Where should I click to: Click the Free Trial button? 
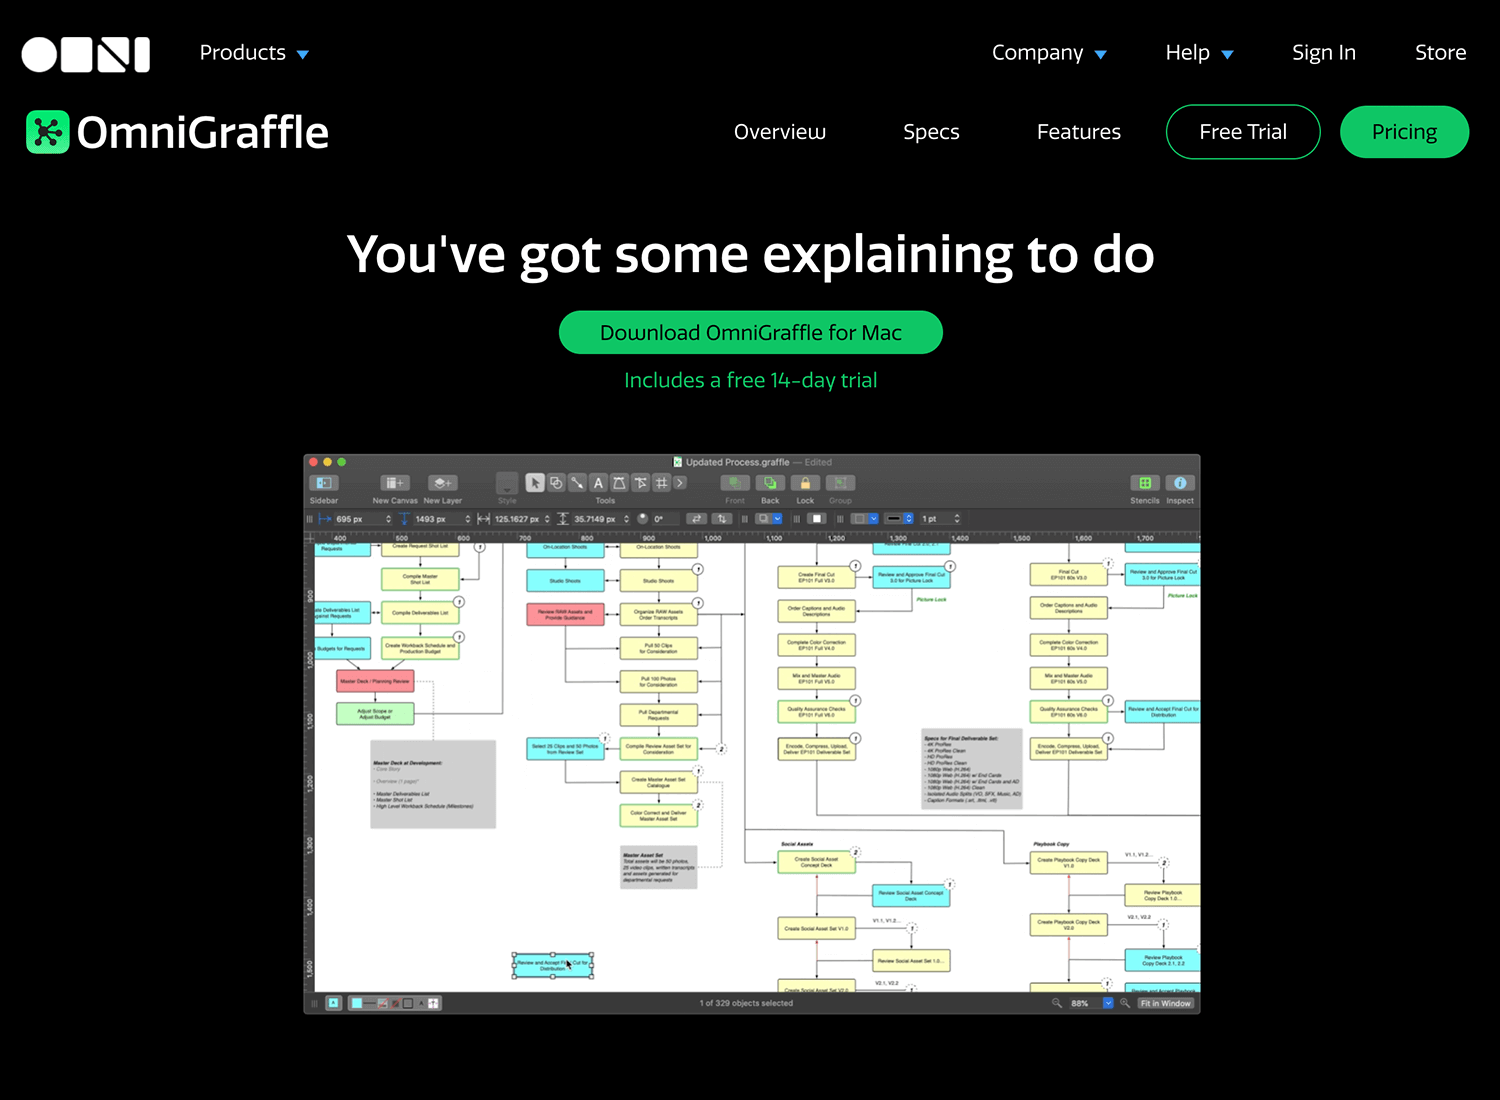(1243, 132)
